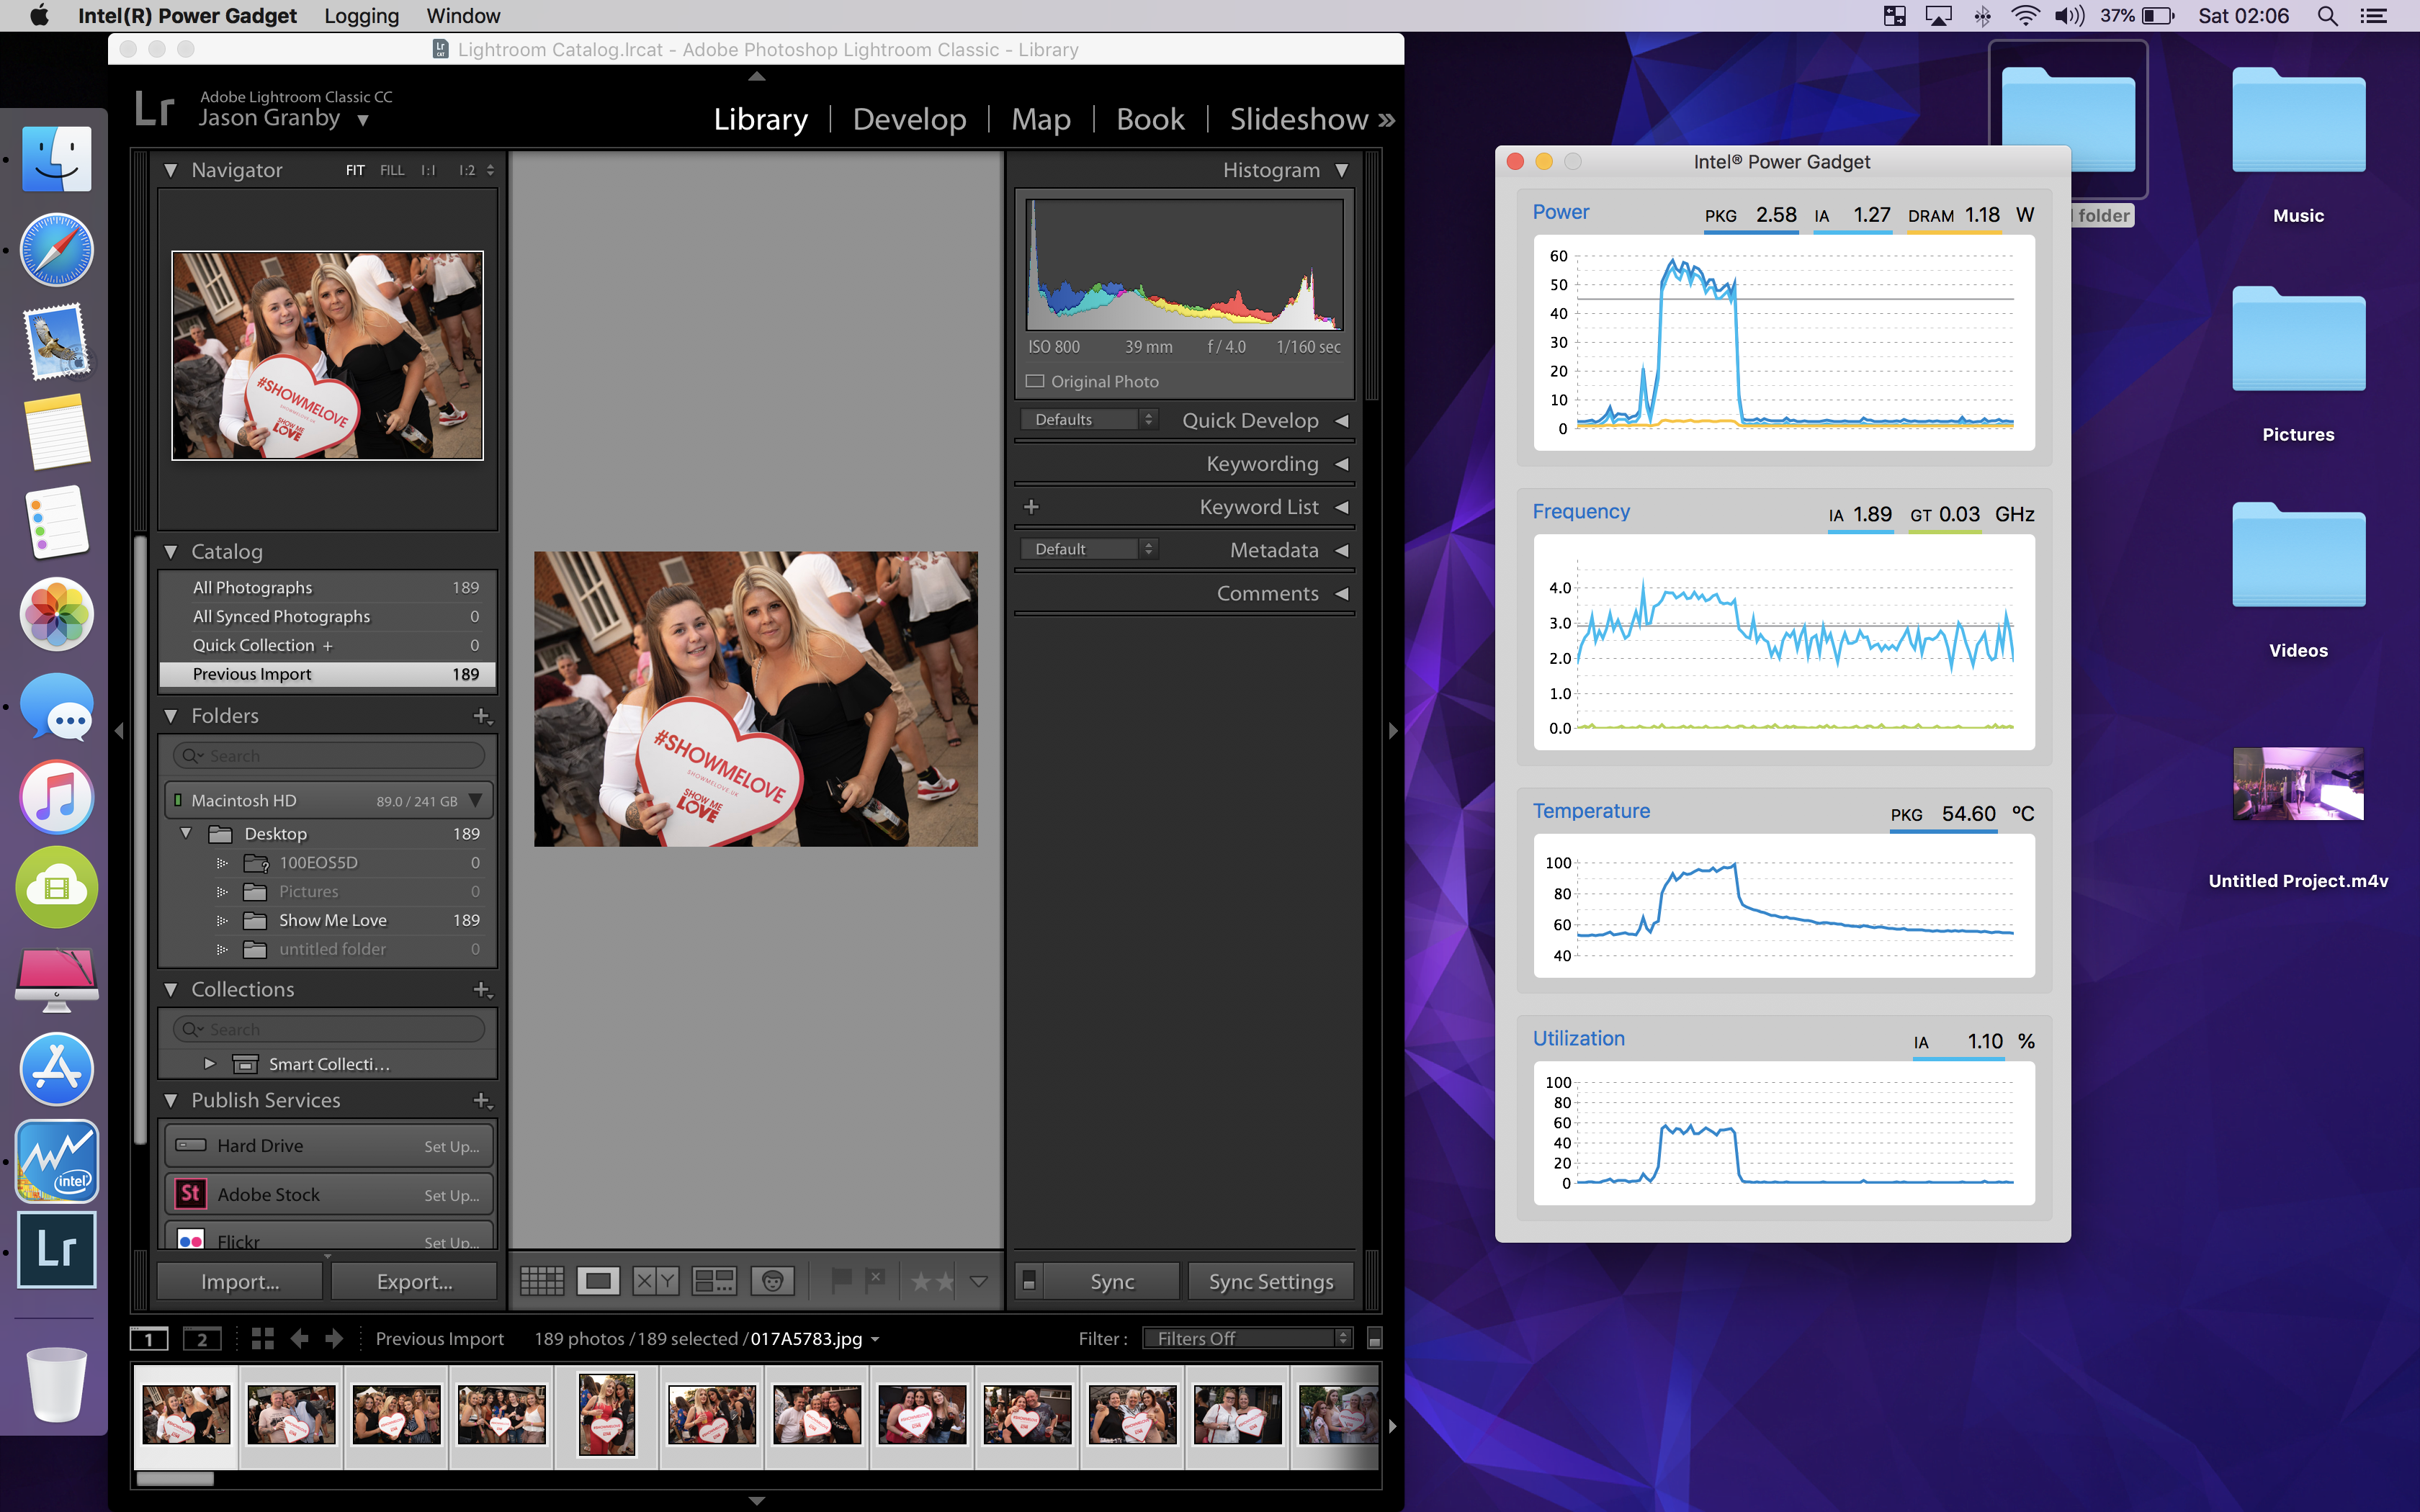Expand the Quick Develop panel
The width and height of the screenshot is (2420, 1512).
(x=1342, y=421)
